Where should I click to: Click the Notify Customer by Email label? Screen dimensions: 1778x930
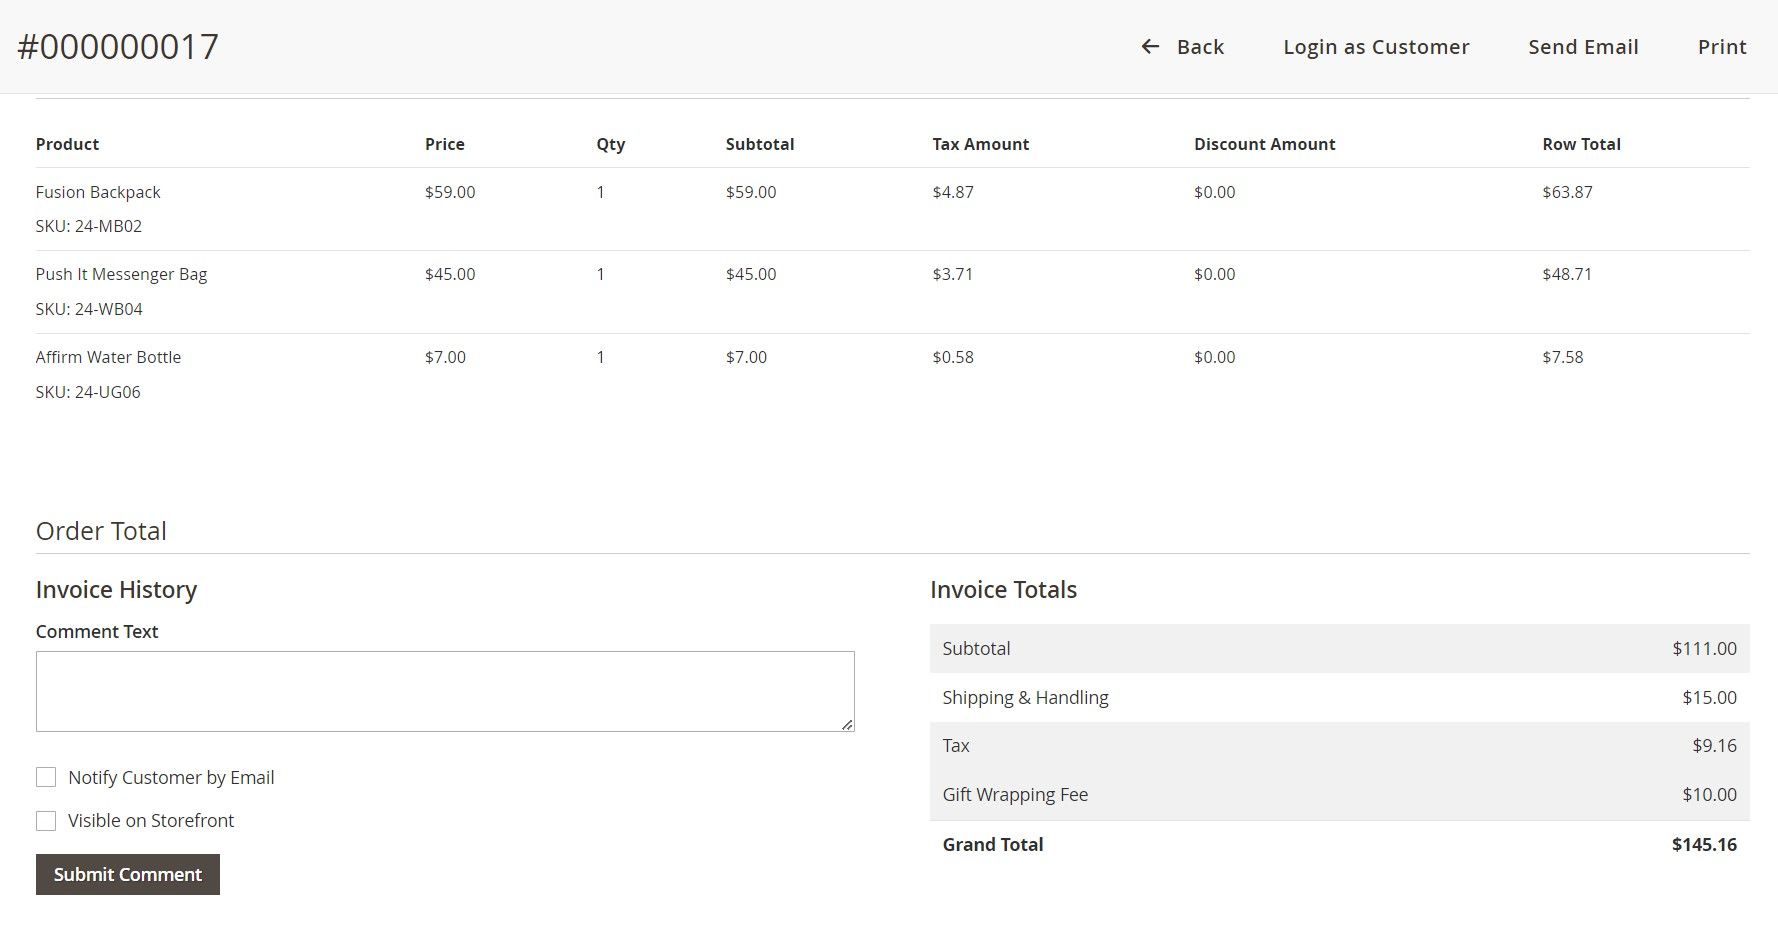(171, 778)
